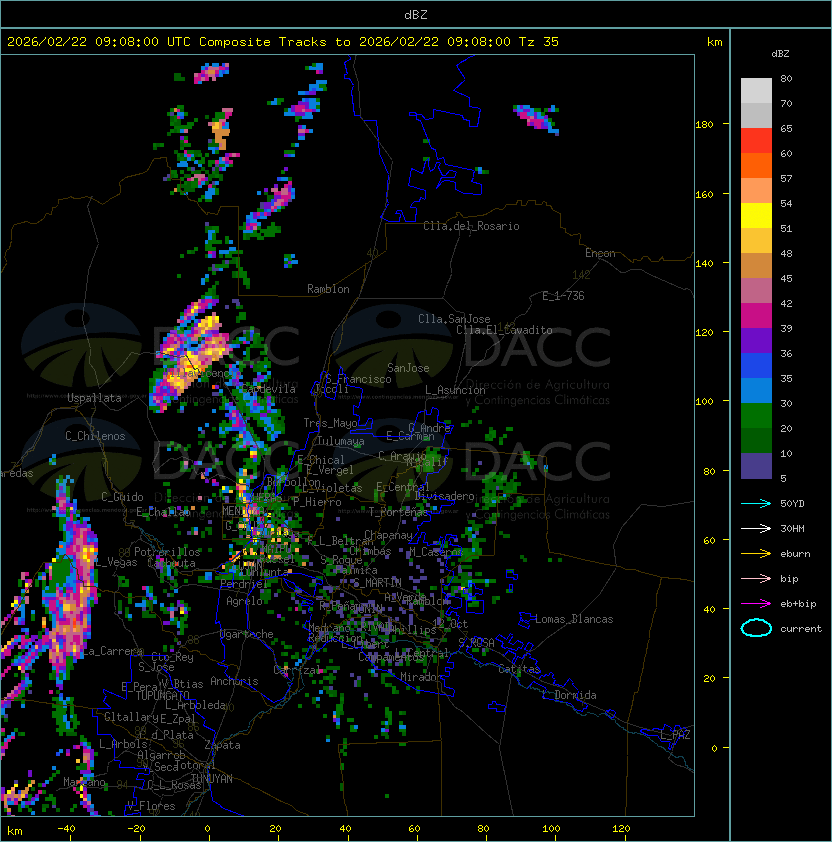Click the 'Encon' map label
Image resolution: width=832 pixels, height=842 pixels.
click(x=600, y=253)
